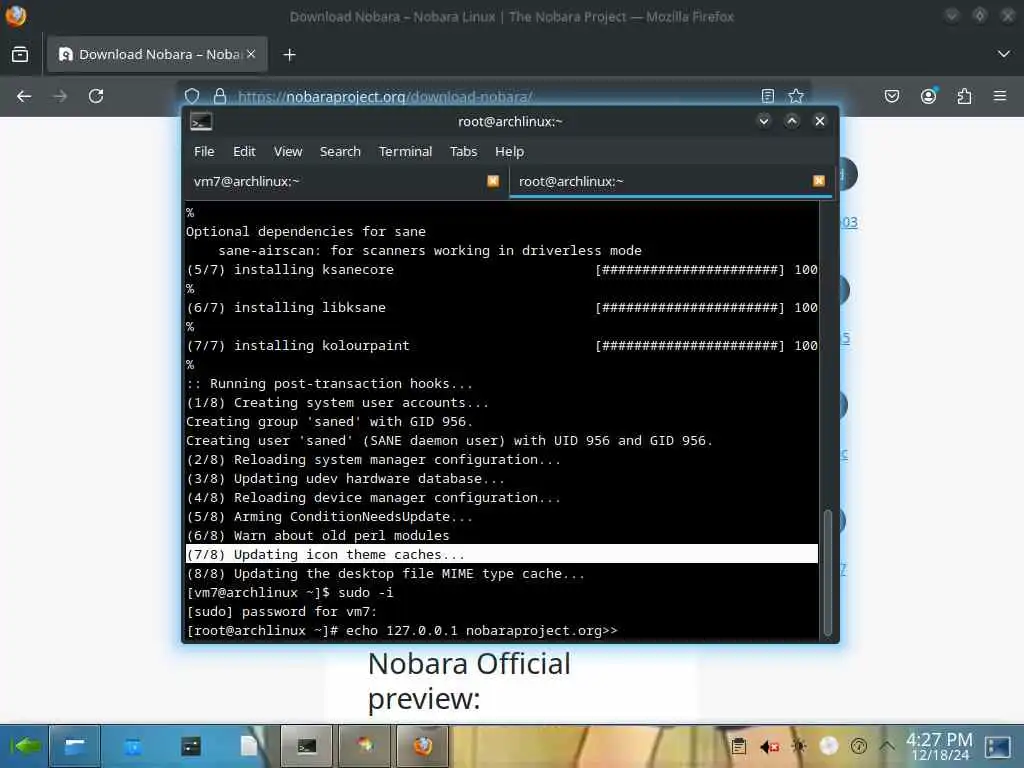Click the terminal window icon in title bar

point(201,121)
